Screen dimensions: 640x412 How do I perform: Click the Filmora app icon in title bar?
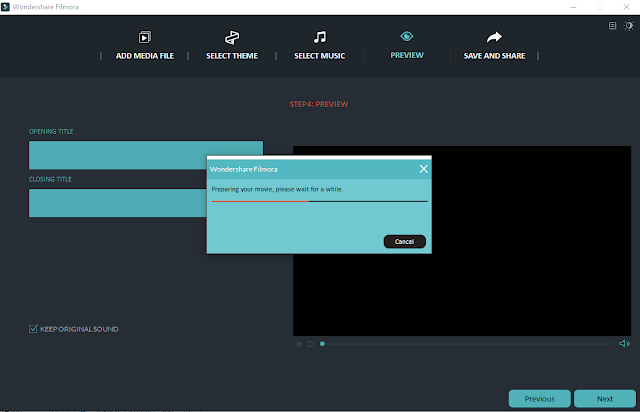(x=5, y=7)
